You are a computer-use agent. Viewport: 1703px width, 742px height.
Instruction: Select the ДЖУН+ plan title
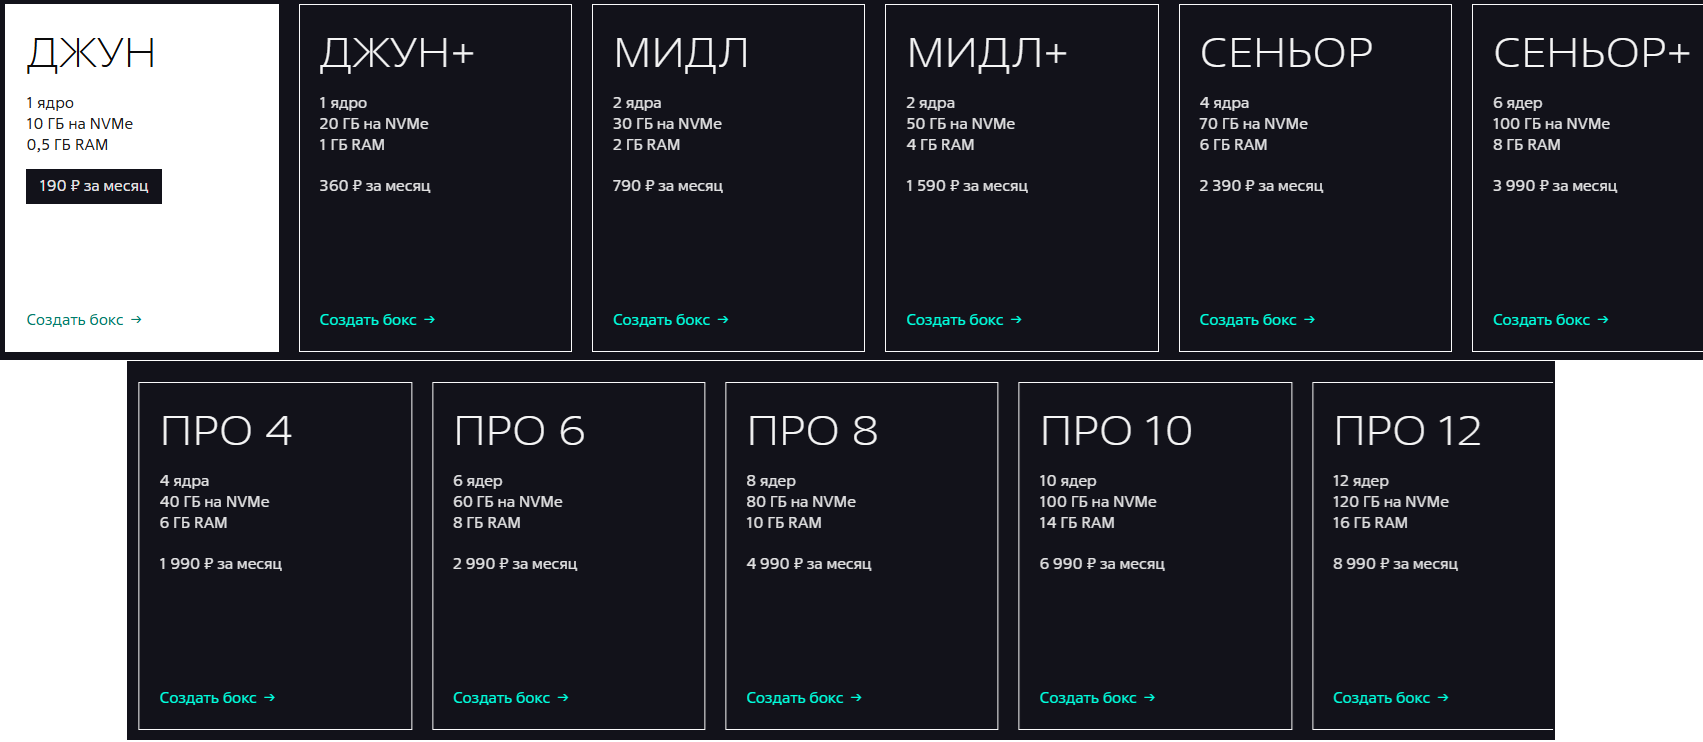pyautogui.click(x=397, y=53)
